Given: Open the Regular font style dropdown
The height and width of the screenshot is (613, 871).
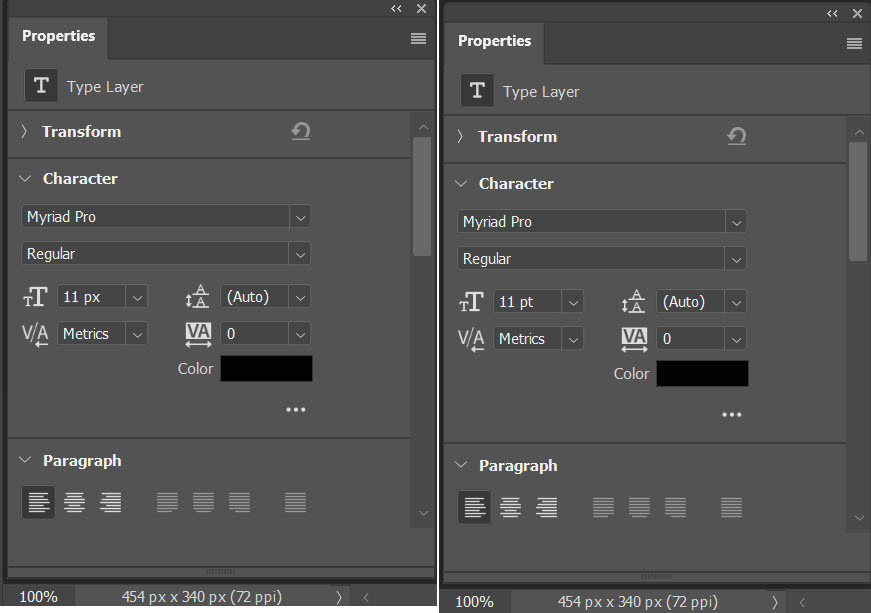Looking at the screenshot, I should coord(300,254).
